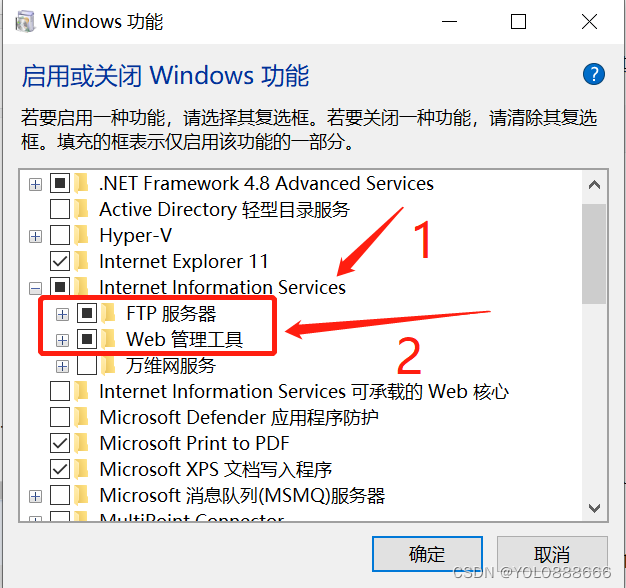The height and width of the screenshot is (588, 626).
Task: Uncheck the Internet Explorer 11 checkbox
Action: pos(60,261)
